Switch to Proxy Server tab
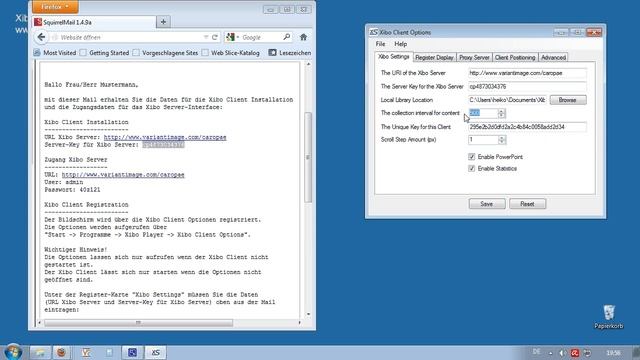This screenshot has width=640, height=360. pos(474,58)
